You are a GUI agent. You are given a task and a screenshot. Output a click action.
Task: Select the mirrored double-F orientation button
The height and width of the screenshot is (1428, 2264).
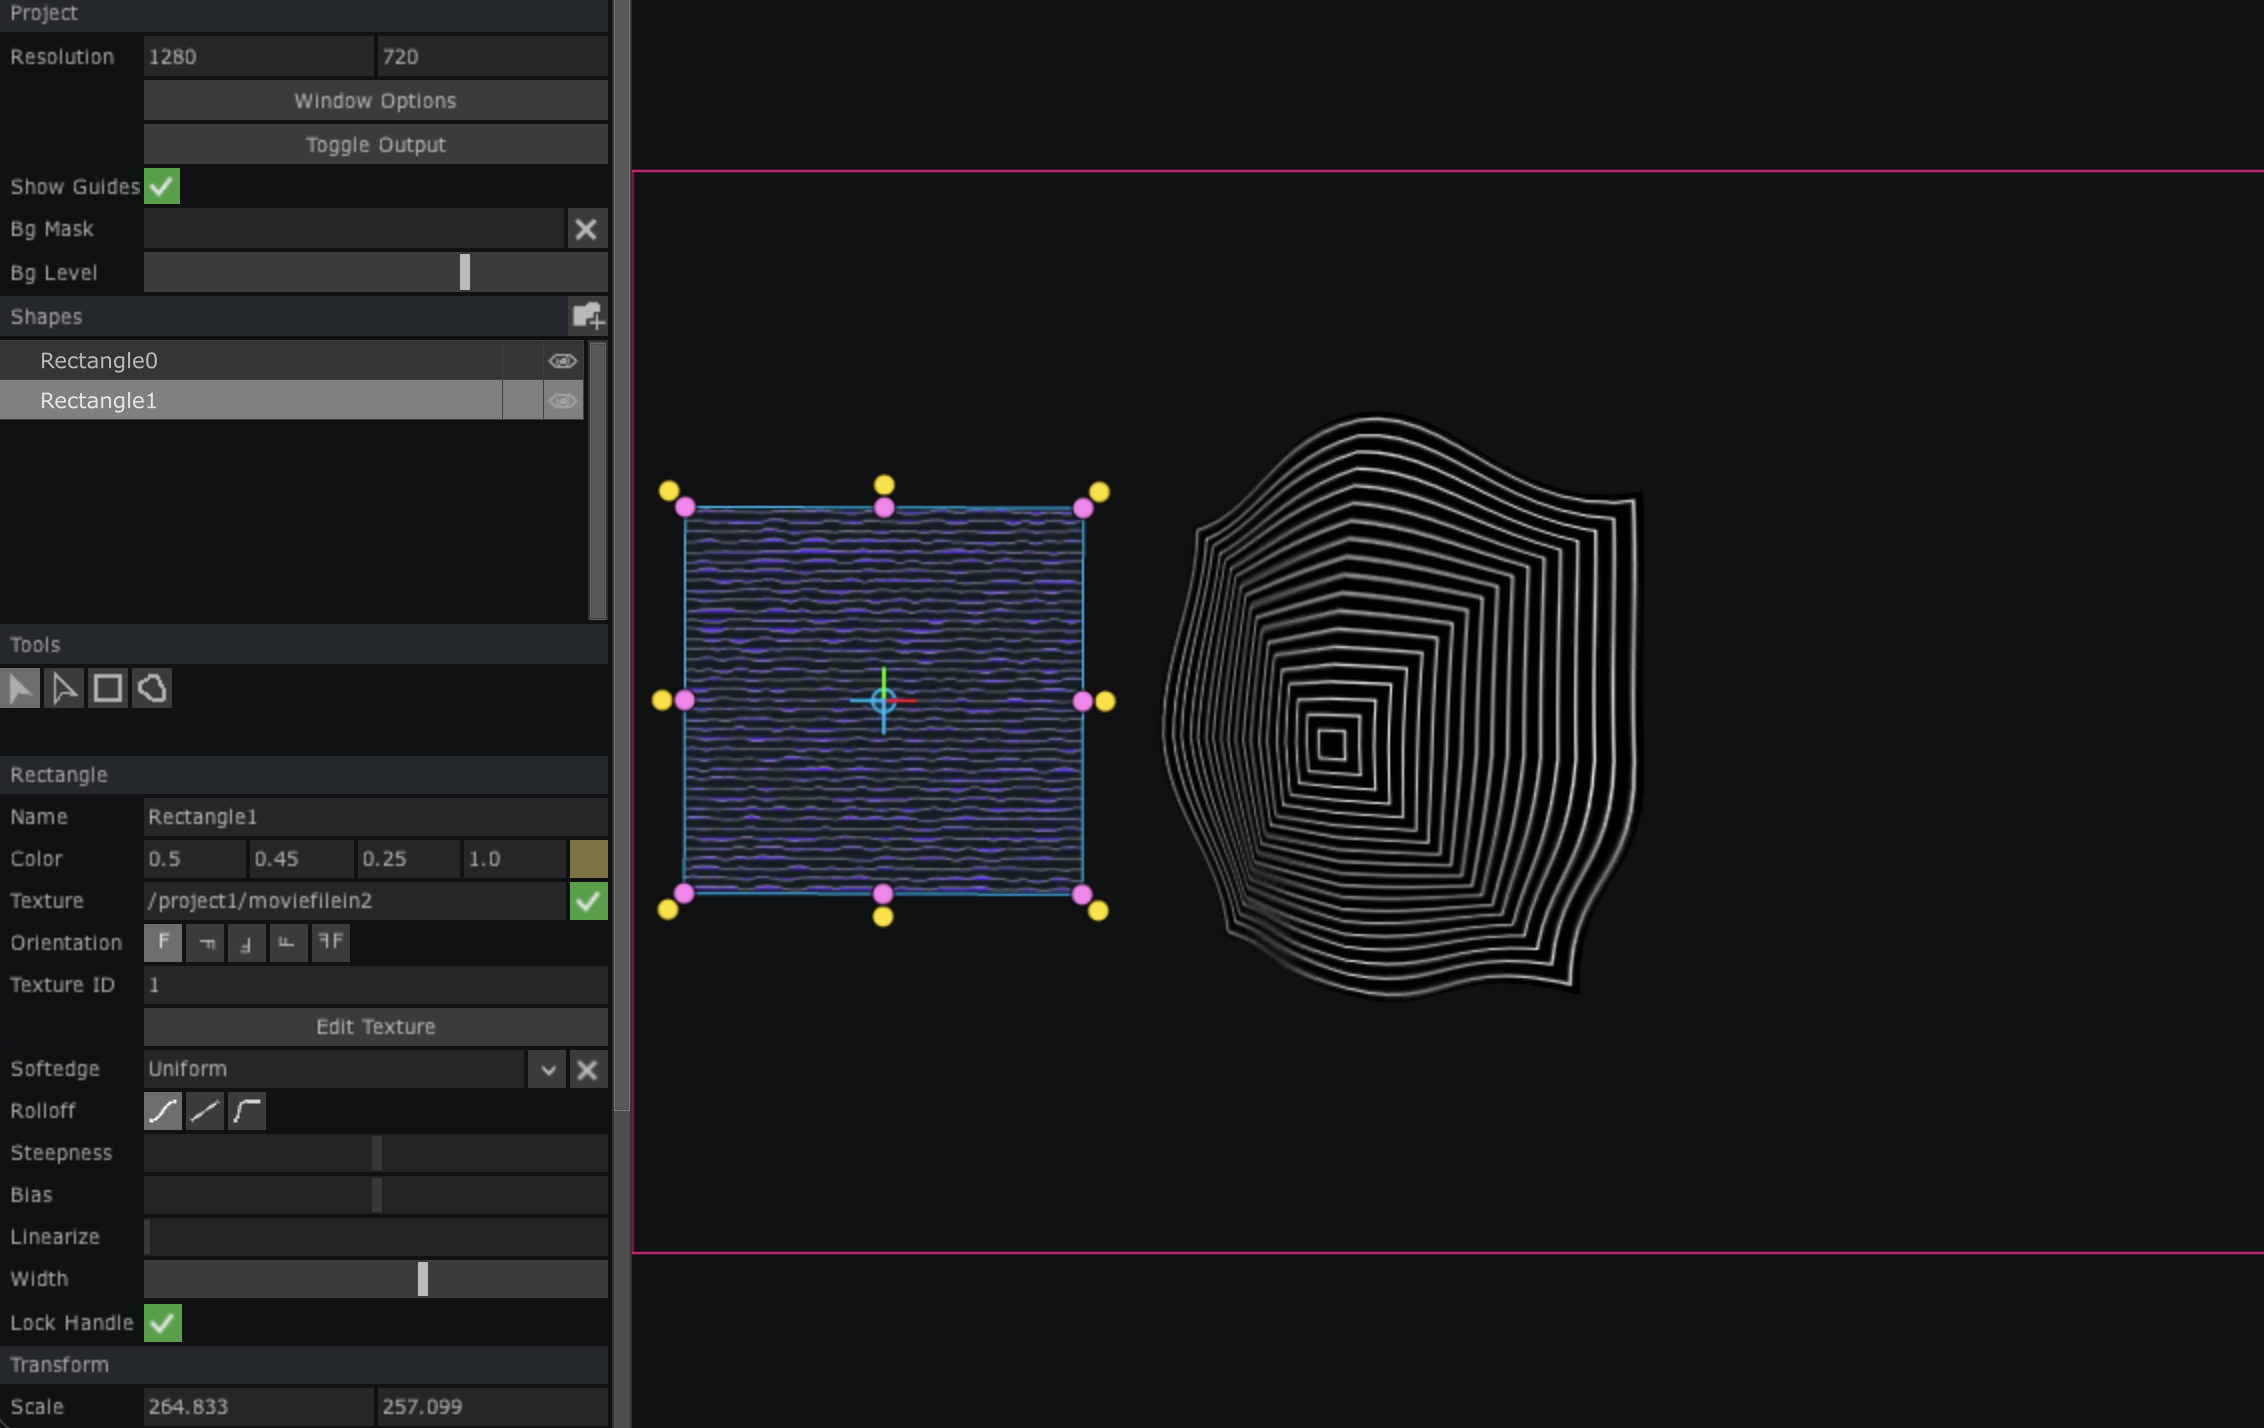click(x=330, y=942)
